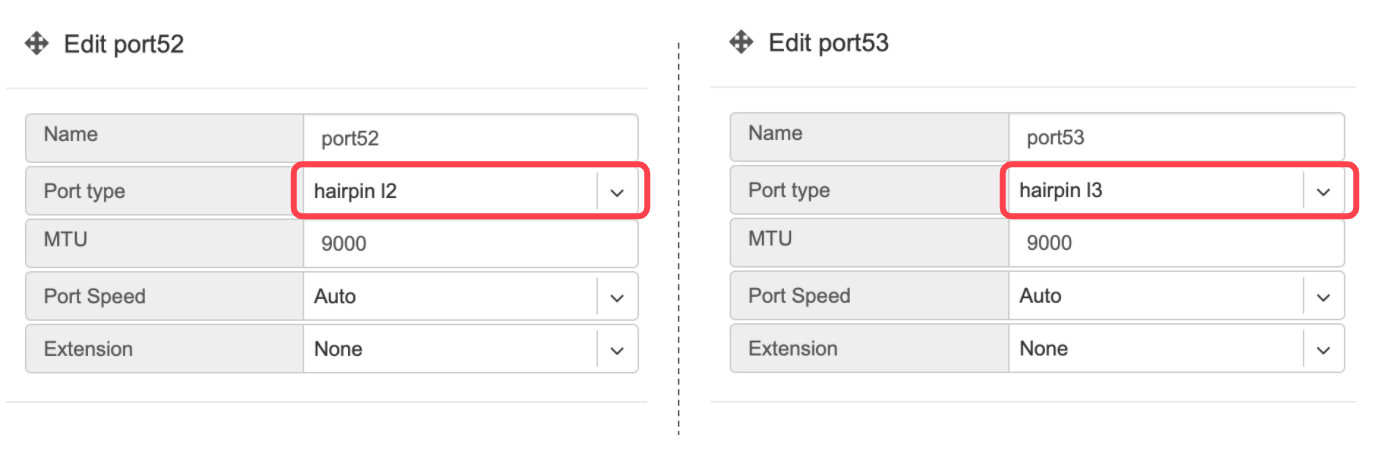Open port52 Extension None dropdown
1390x452 pixels.
tap(471, 349)
